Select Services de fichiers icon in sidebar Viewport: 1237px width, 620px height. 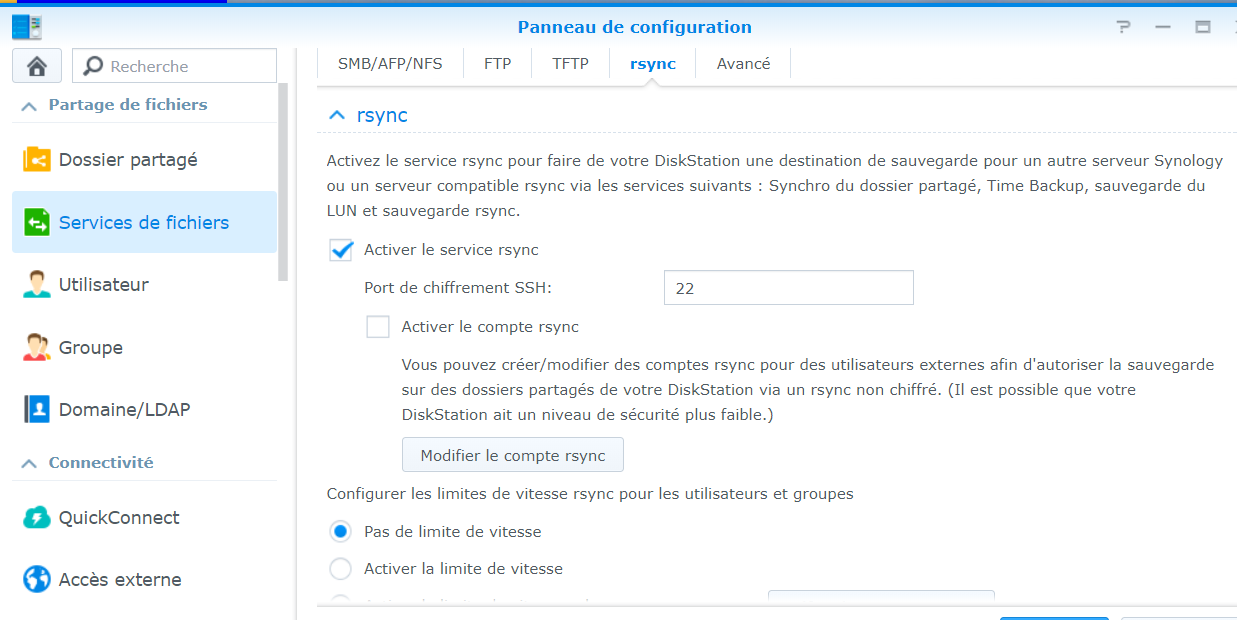37,222
